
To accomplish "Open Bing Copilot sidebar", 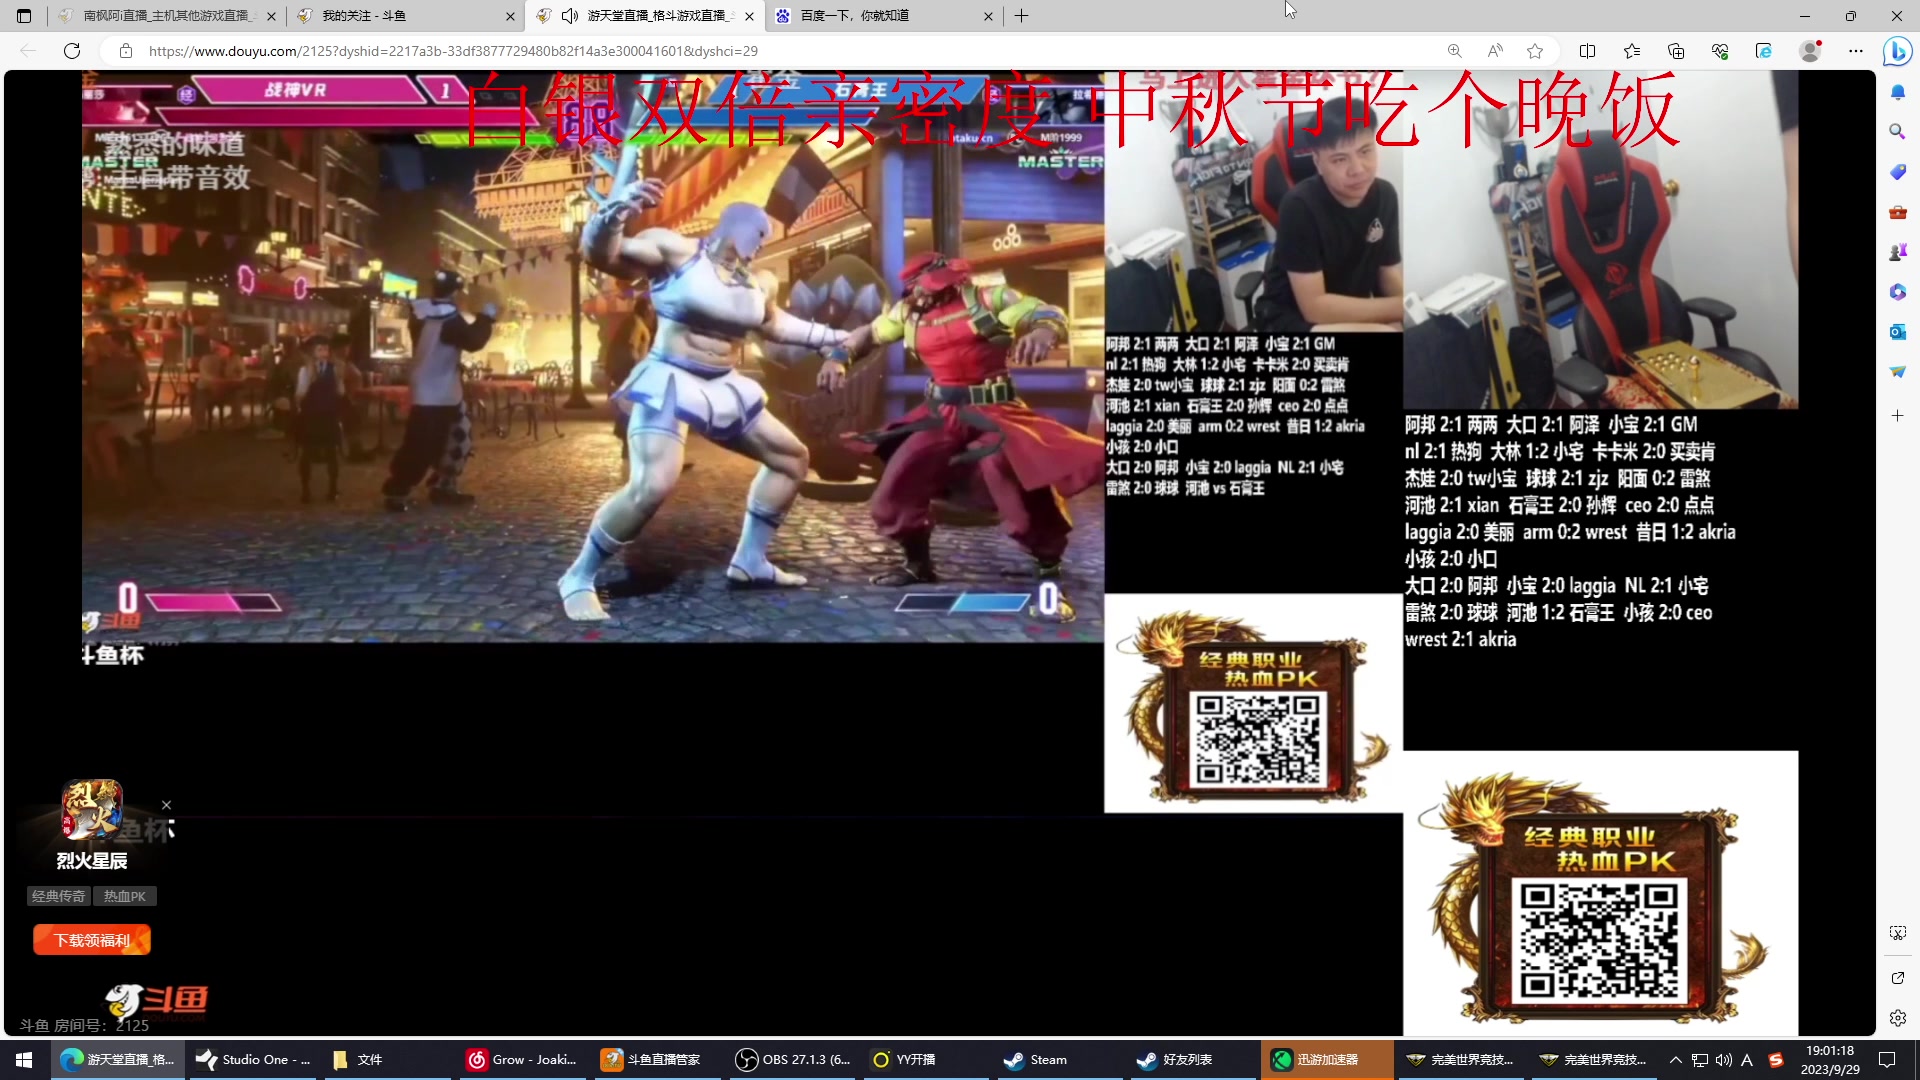I will pos(1897,51).
